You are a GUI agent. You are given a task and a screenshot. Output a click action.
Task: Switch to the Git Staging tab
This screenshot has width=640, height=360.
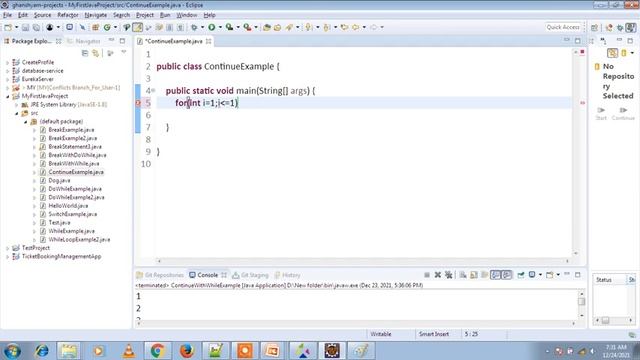[250, 275]
